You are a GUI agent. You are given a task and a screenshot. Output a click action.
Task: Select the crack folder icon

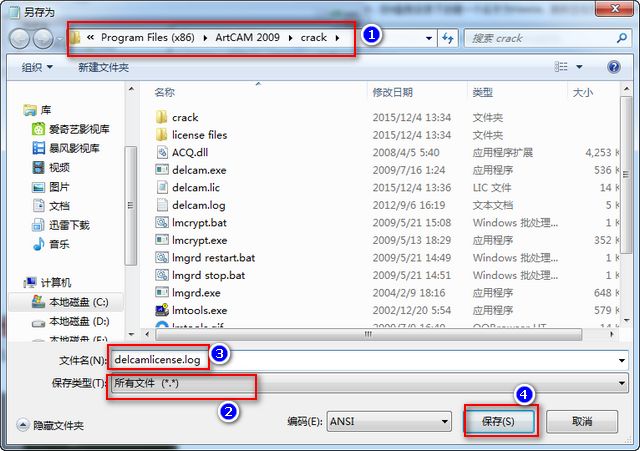tap(162, 117)
